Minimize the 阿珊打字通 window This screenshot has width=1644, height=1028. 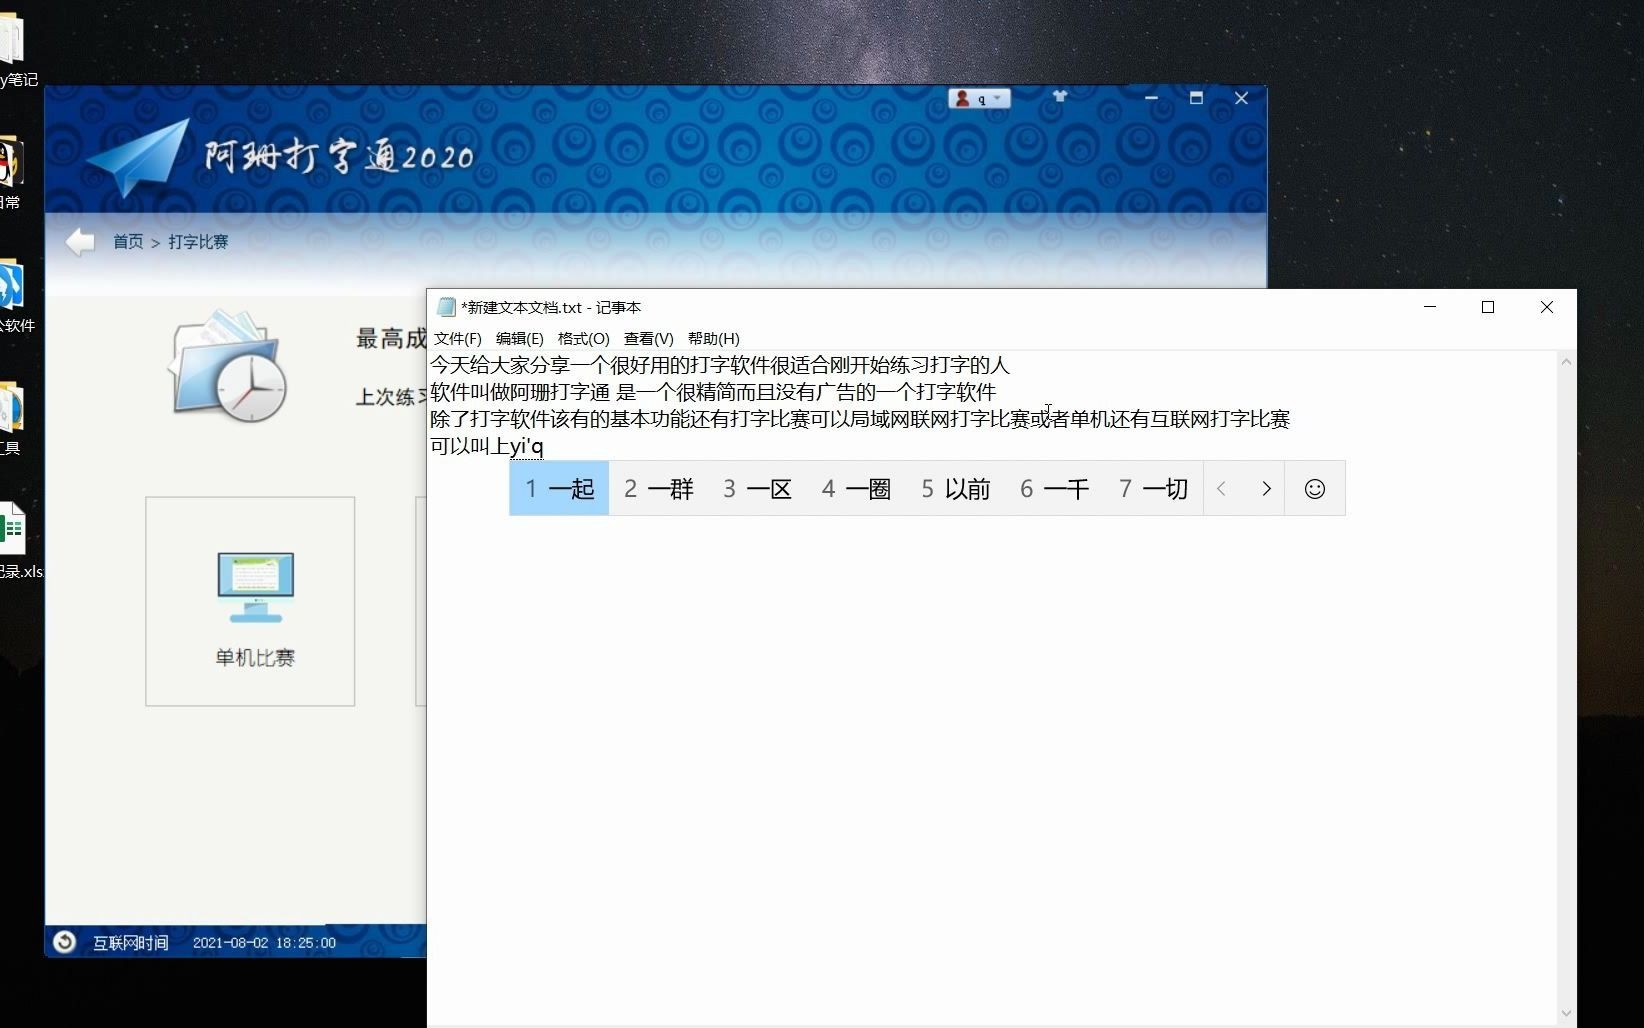[1151, 98]
